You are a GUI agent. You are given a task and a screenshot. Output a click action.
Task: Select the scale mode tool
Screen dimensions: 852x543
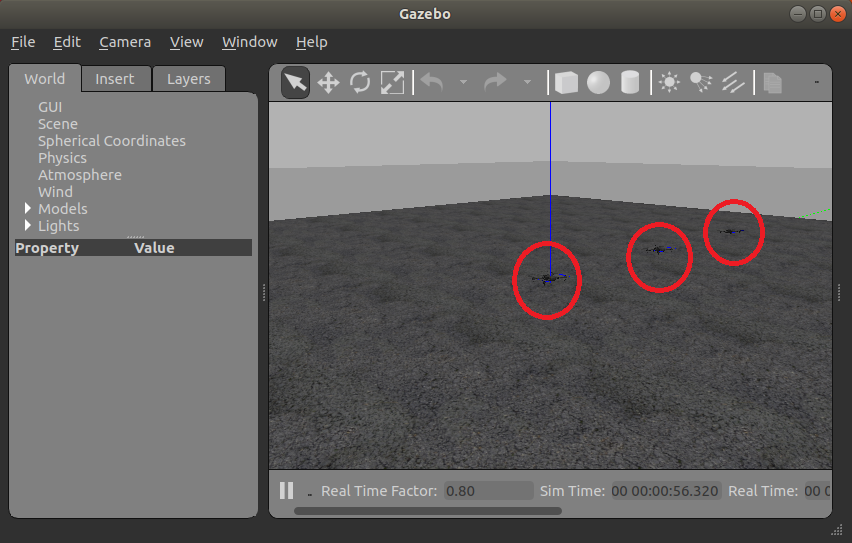coord(392,83)
